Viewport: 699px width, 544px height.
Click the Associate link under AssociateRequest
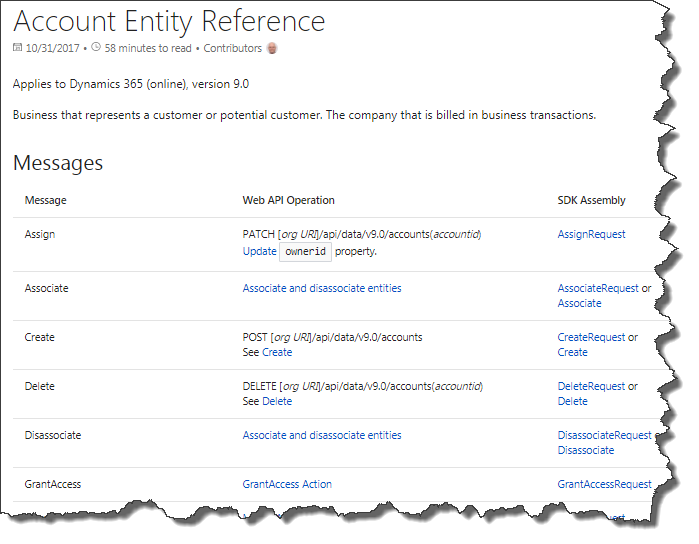(579, 303)
